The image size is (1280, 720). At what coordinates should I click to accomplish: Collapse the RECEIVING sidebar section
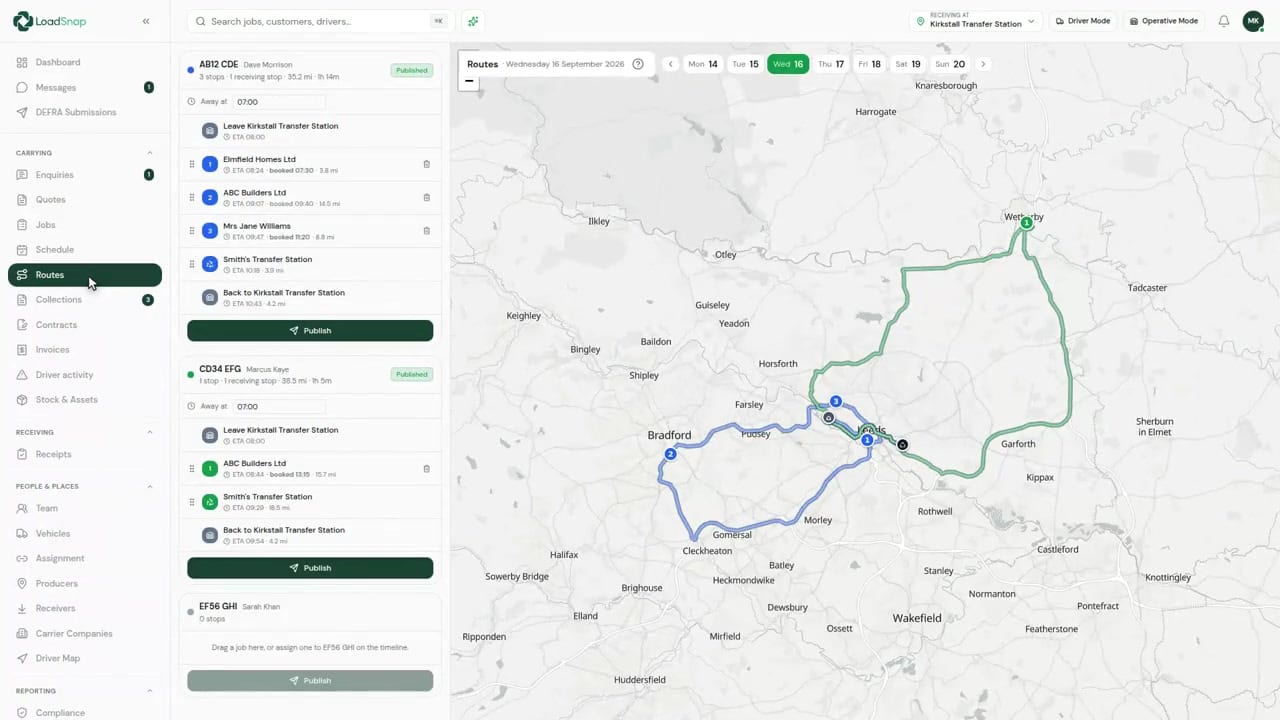click(x=150, y=432)
